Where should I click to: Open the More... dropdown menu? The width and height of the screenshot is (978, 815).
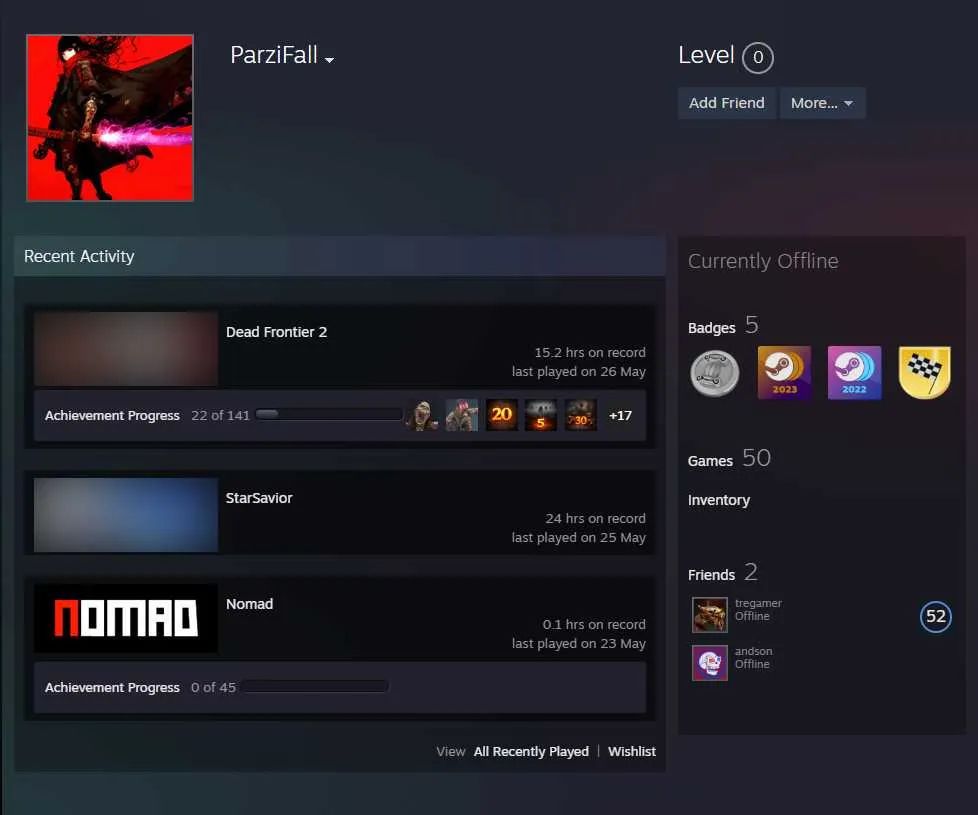(x=822, y=103)
